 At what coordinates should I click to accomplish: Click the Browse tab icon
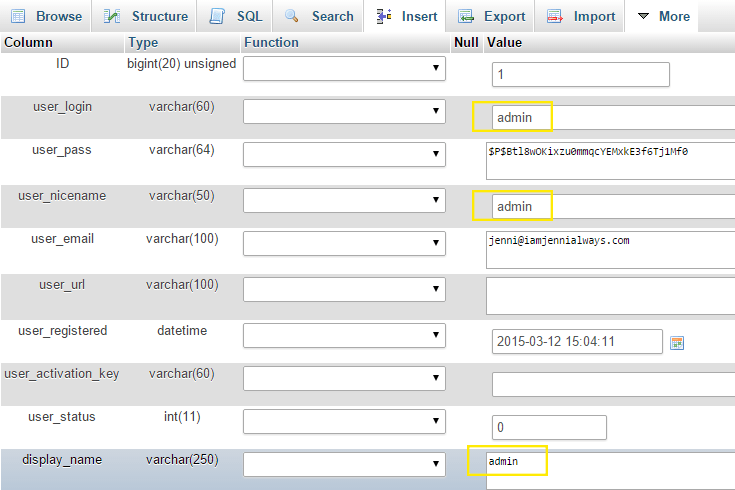pyautogui.click(x=18, y=16)
